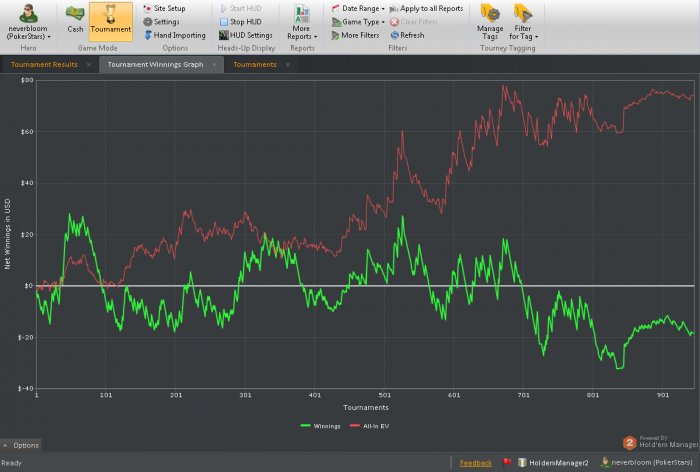Switch to Tournament game mode
The width and height of the screenshot is (700, 472).
pyautogui.click(x=110, y=19)
